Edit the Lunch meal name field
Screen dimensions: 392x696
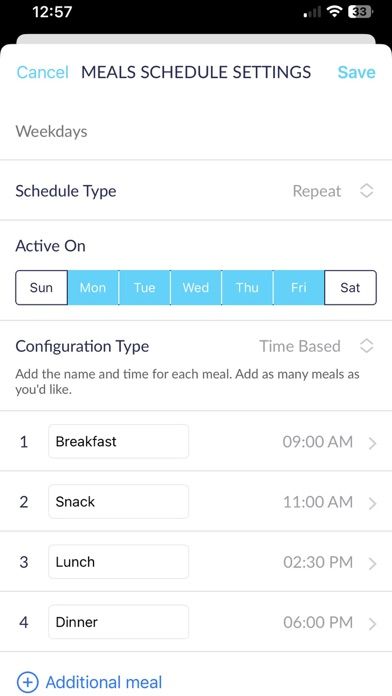click(x=118, y=562)
